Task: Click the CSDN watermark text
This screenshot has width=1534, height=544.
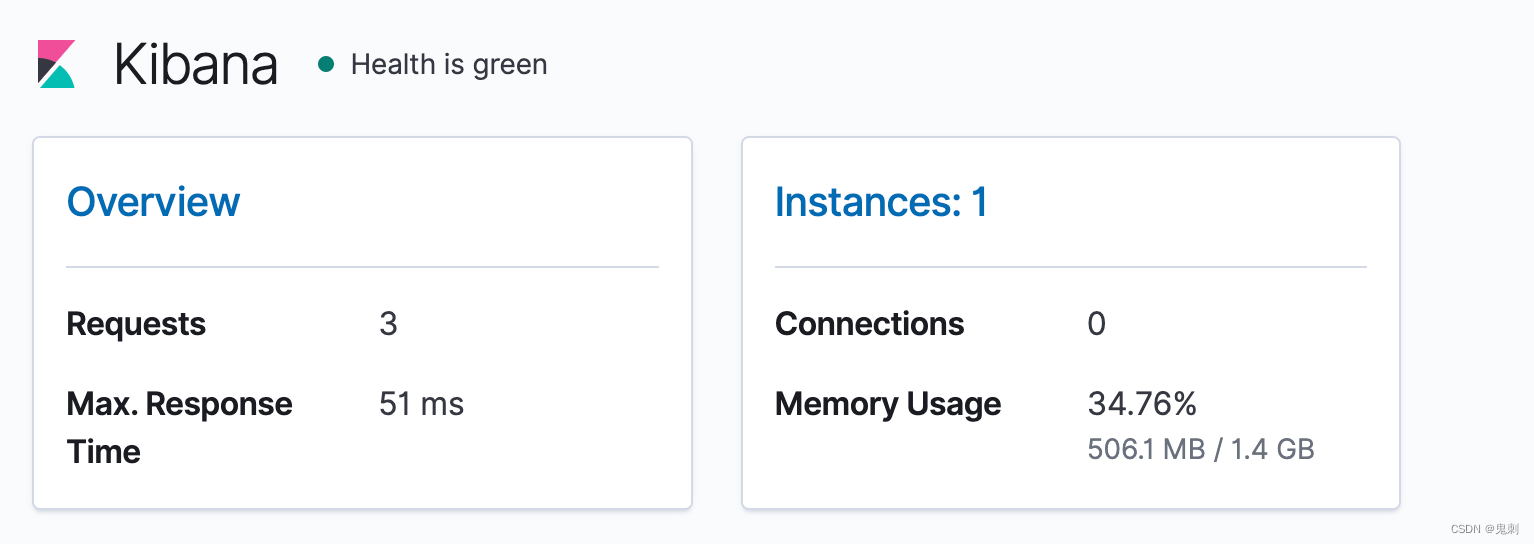Action: (x=1484, y=529)
